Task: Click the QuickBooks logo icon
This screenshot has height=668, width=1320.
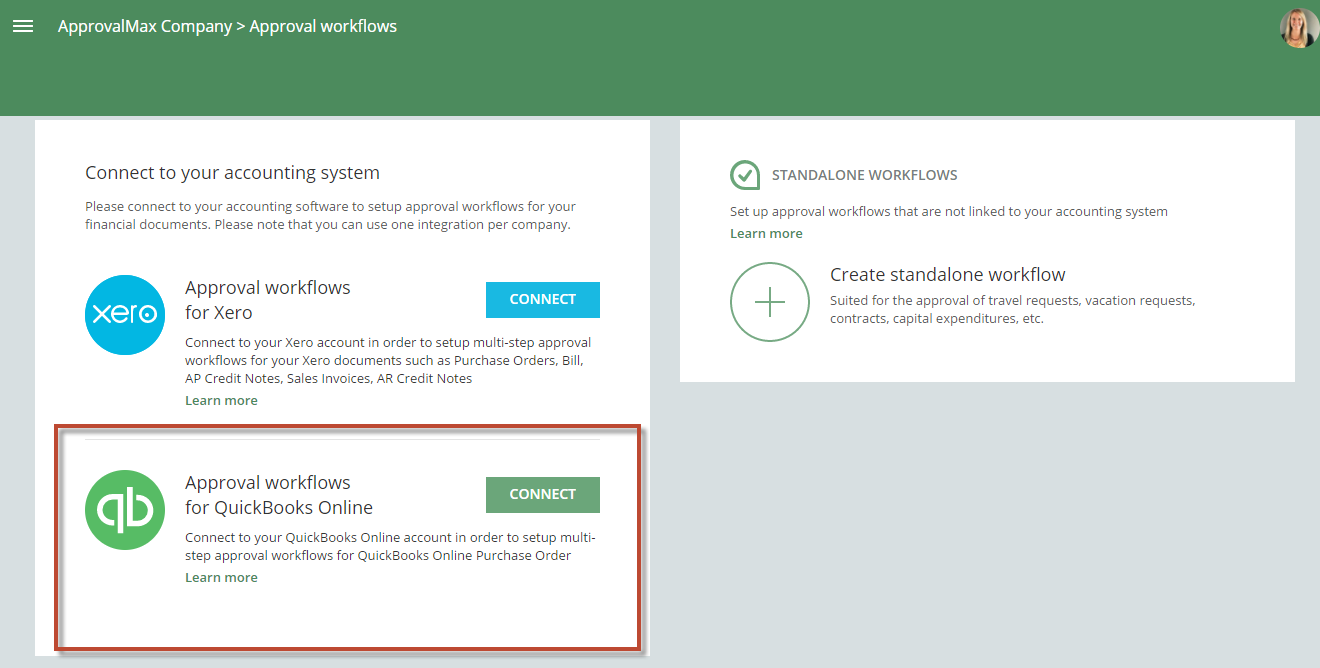Action: (125, 510)
